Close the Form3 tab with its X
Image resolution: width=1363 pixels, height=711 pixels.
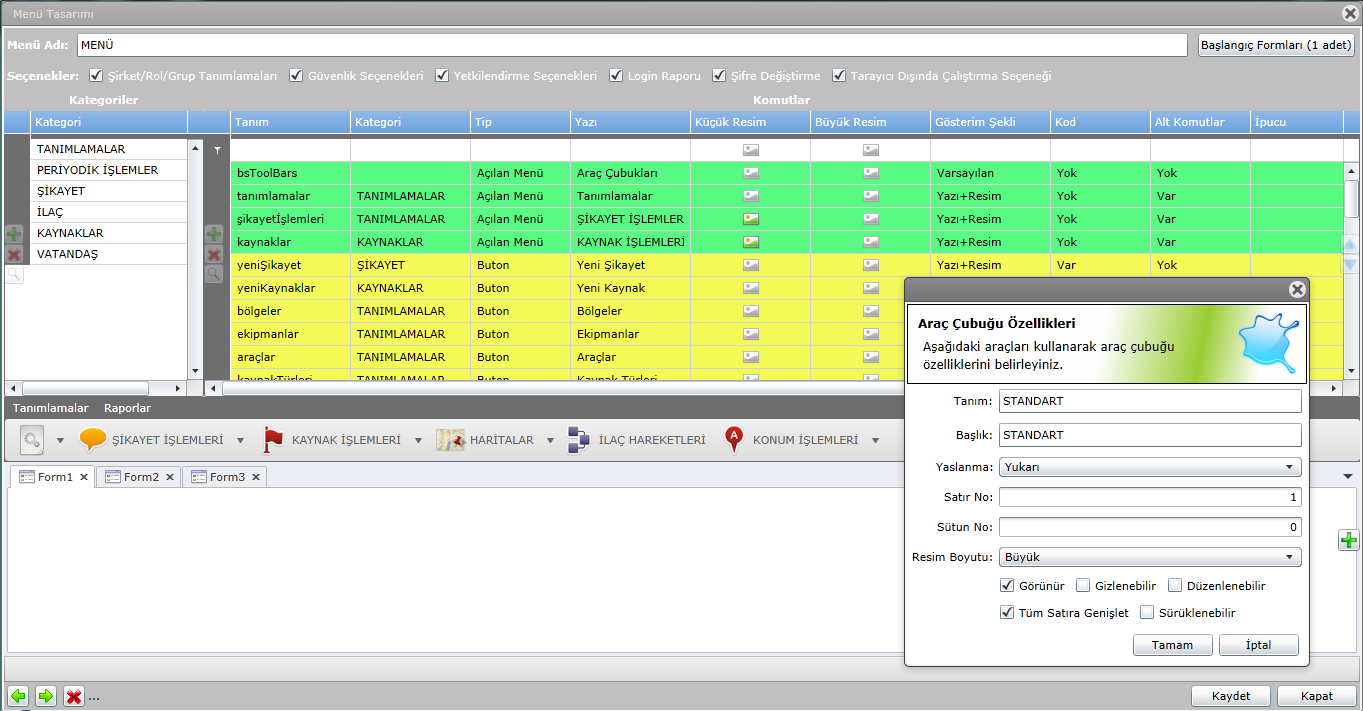point(256,477)
